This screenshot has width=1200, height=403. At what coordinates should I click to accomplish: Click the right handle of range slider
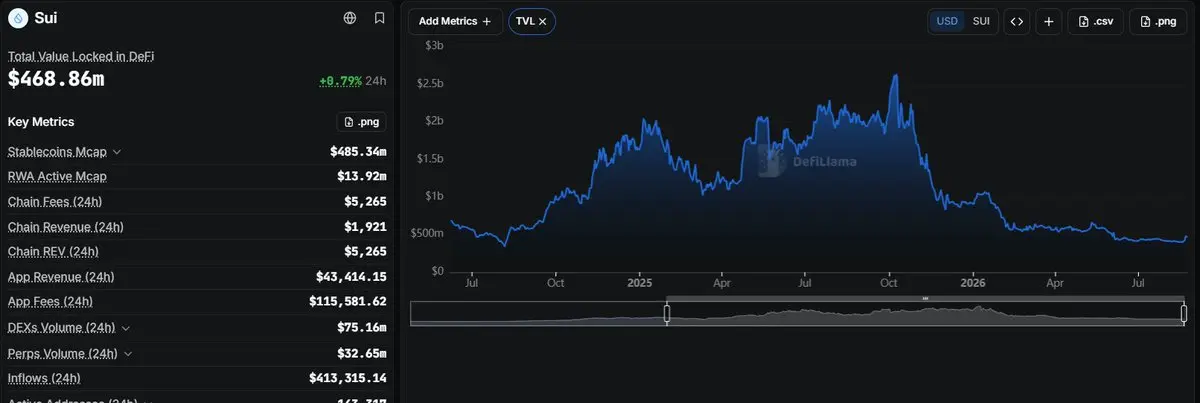pyautogui.click(x=1184, y=313)
